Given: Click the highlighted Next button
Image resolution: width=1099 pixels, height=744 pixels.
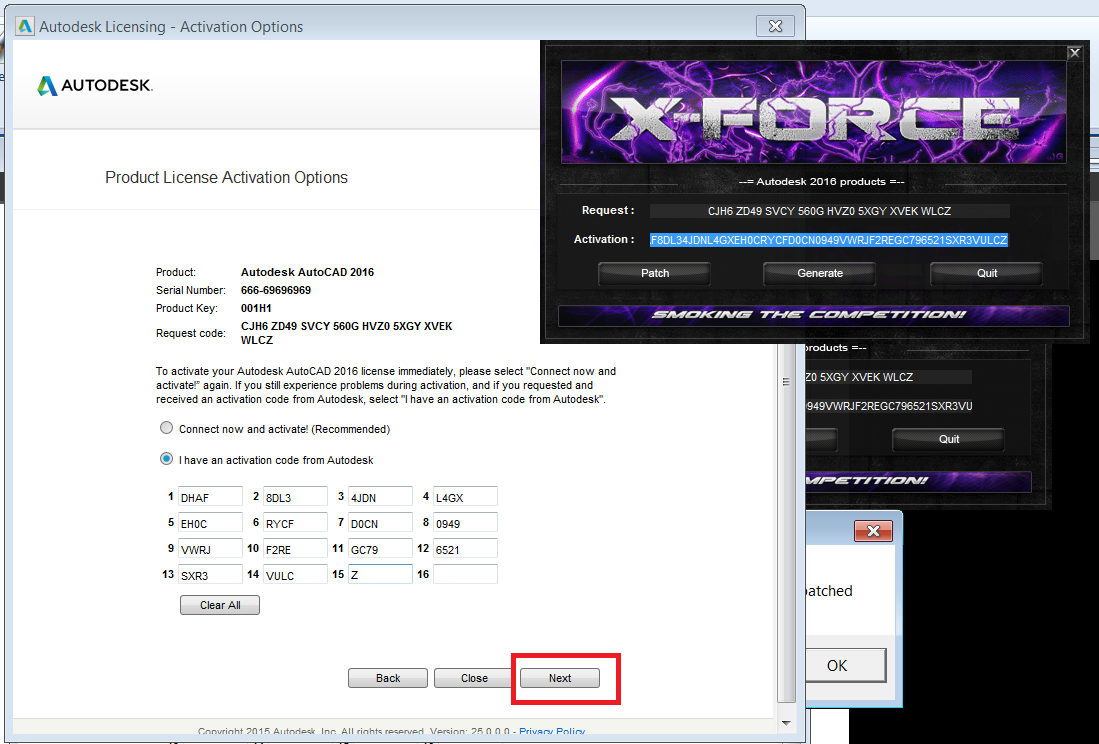Looking at the screenshot, I should [x=560, y=677].
